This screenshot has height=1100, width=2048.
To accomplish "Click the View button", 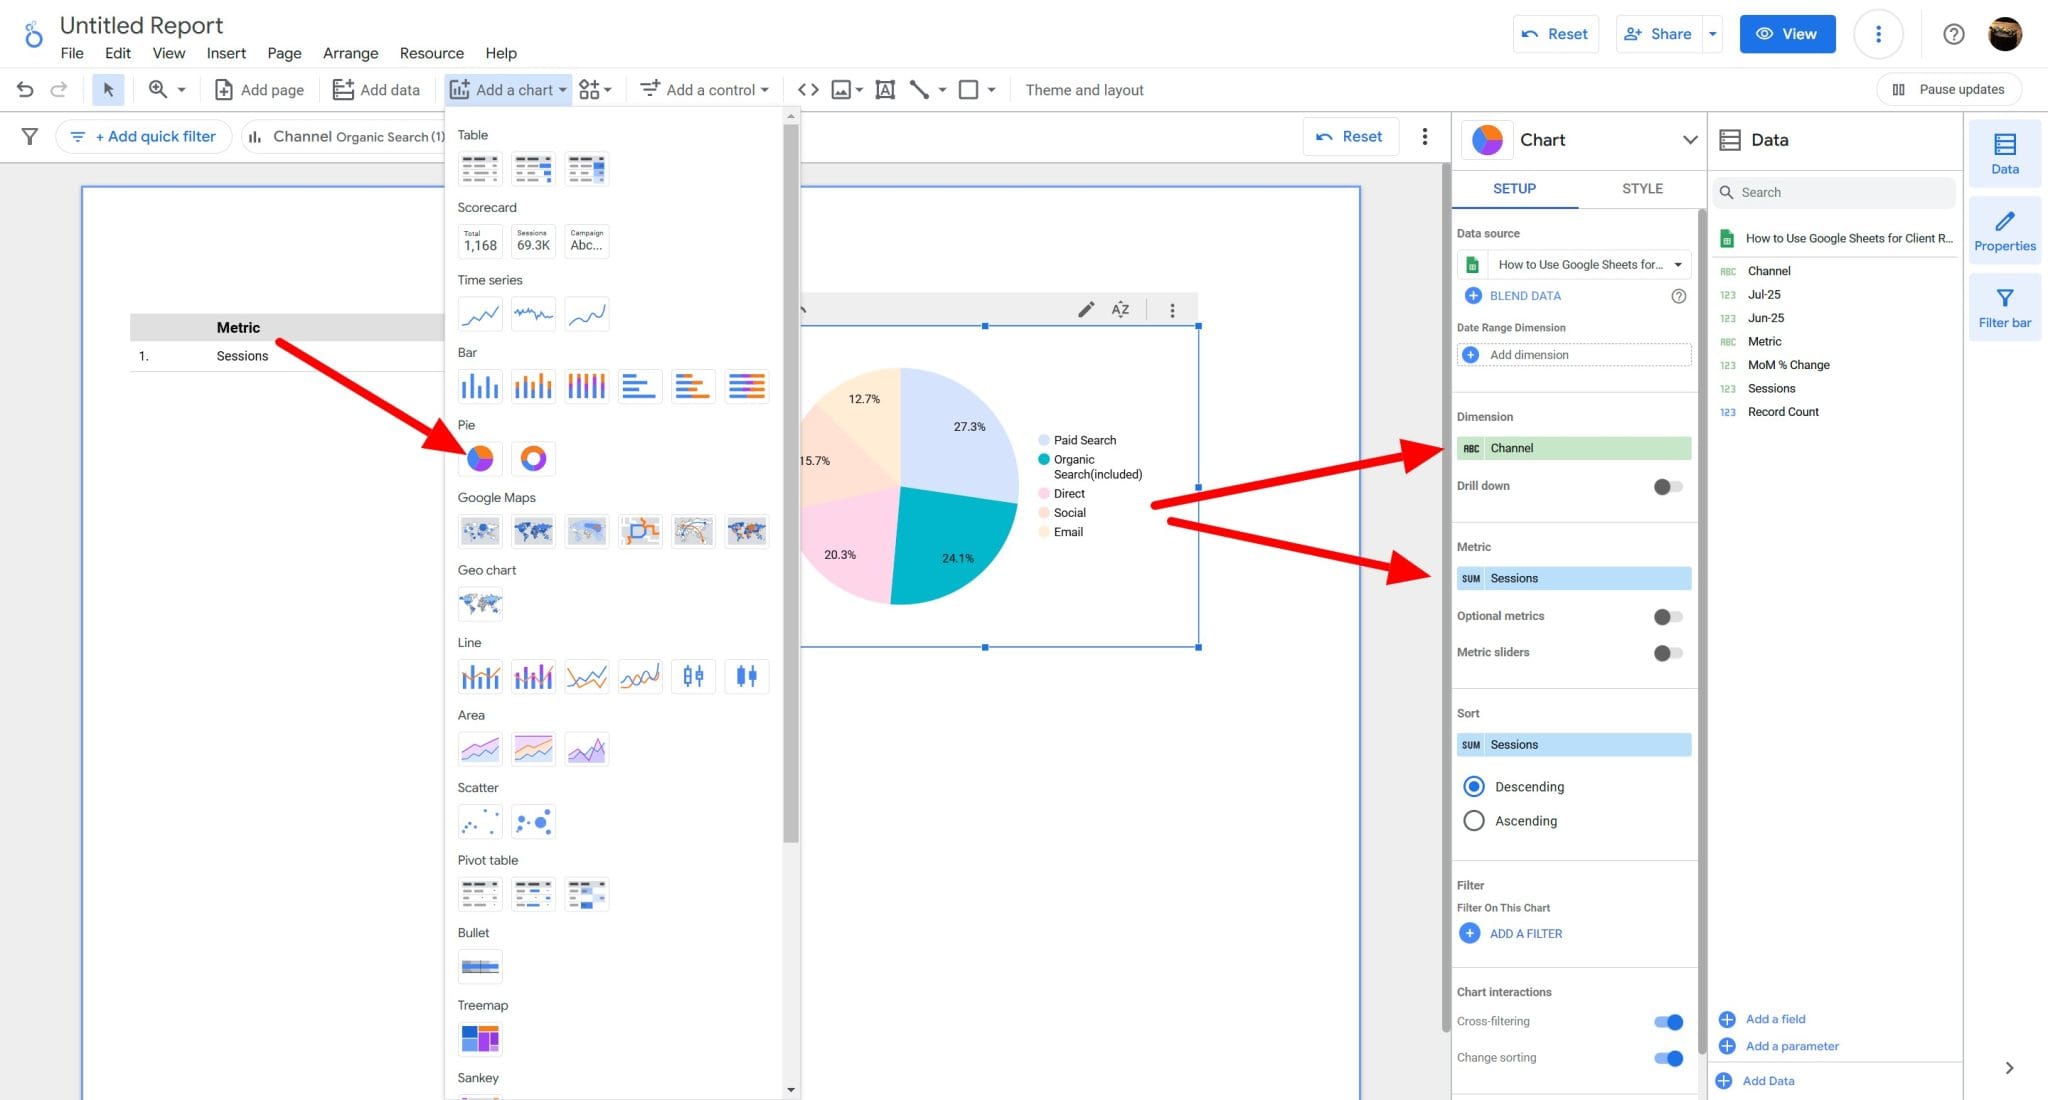I will (1787, 33).
